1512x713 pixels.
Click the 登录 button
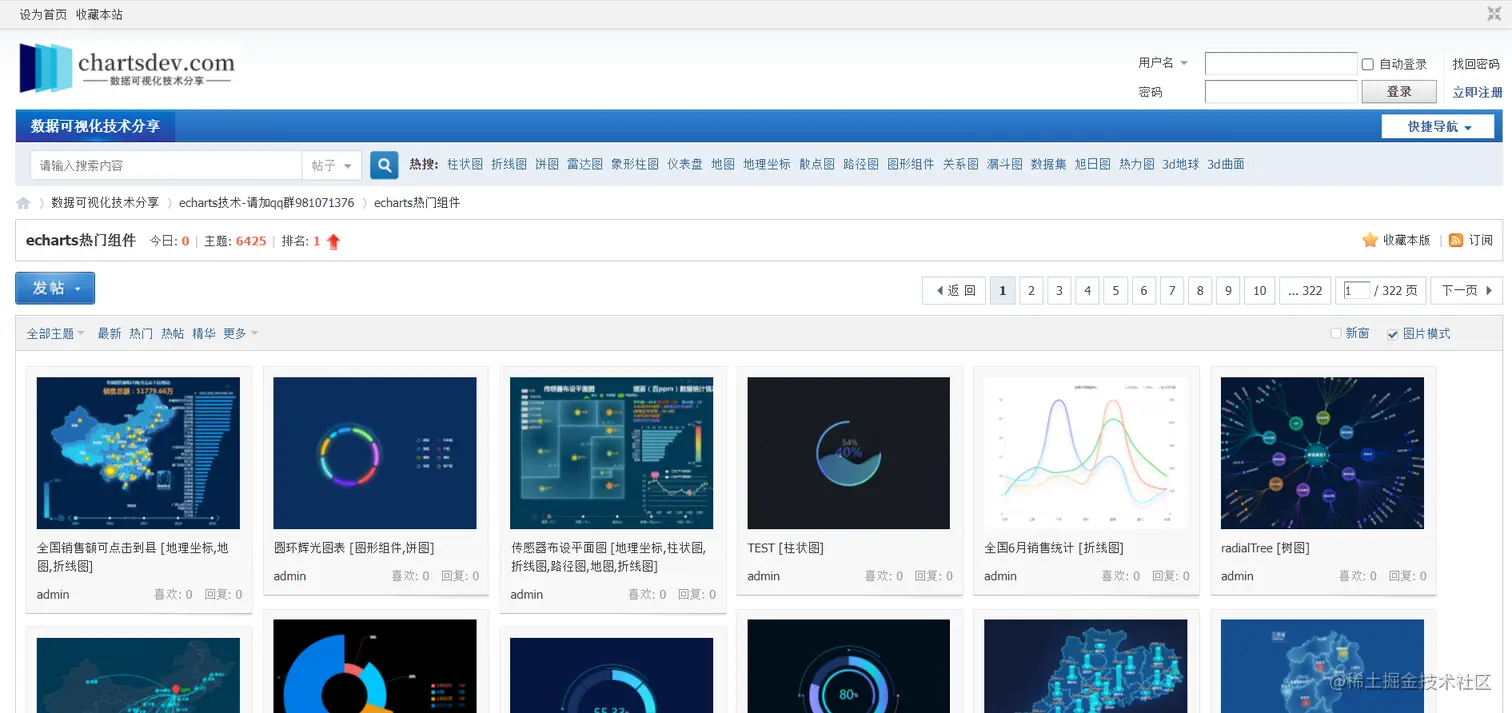coord(1399,92)
